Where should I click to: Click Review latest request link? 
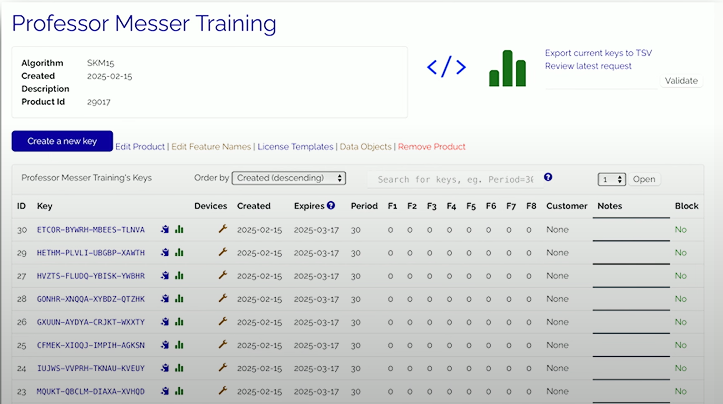click(x=588, y=66)
